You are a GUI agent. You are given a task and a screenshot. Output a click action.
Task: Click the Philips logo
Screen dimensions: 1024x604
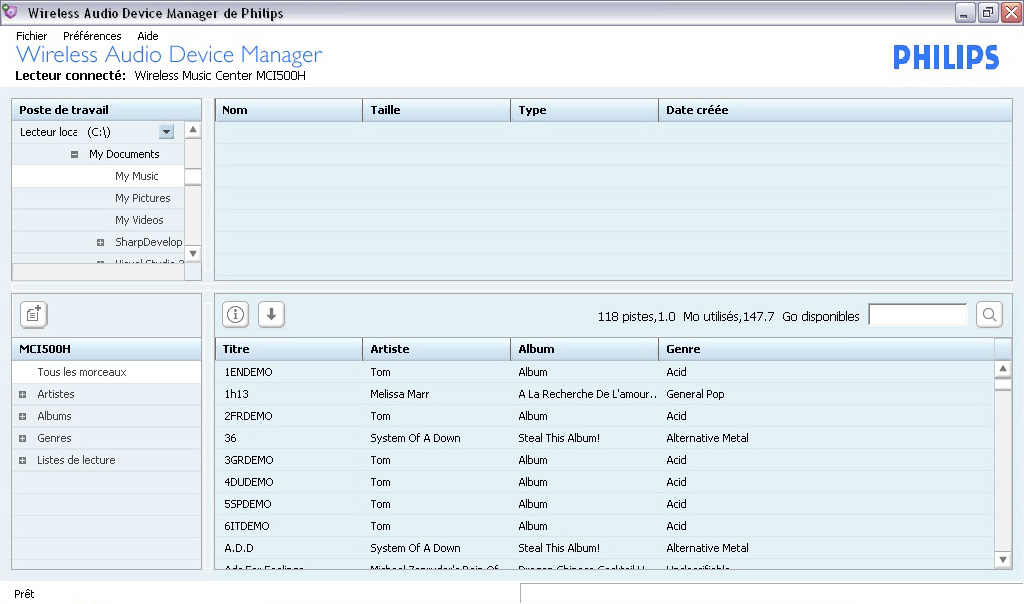tap(945, 58)
